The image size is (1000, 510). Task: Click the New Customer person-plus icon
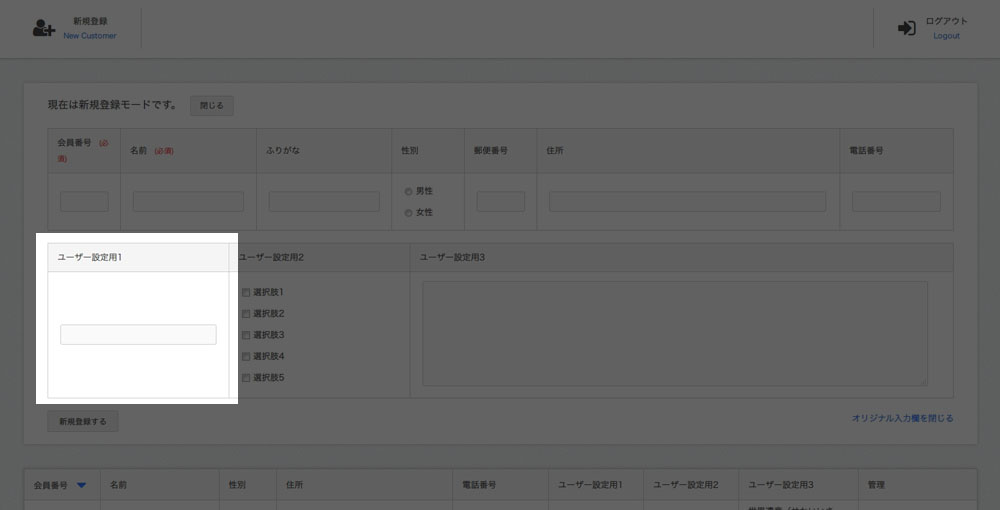pos(44,28)
